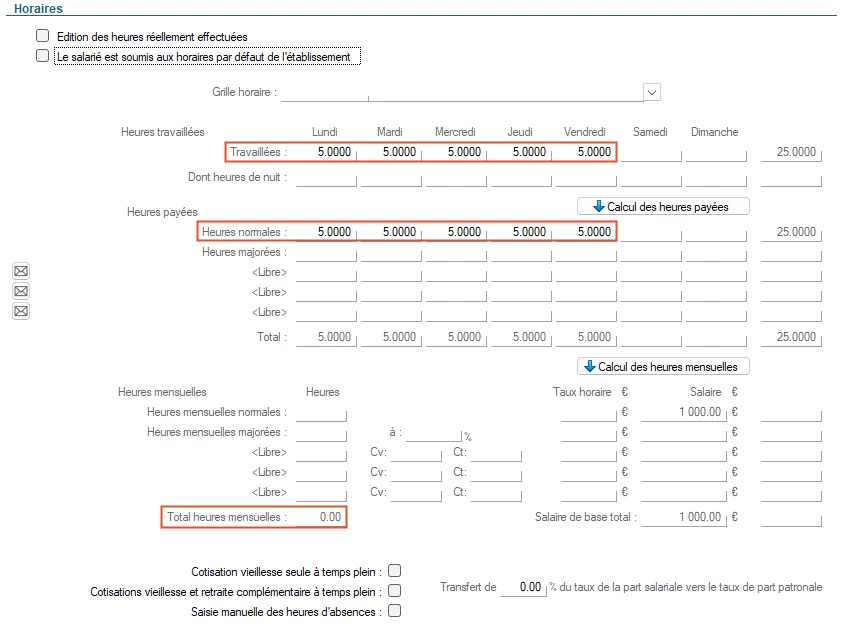Click the 'Horaires' section heading
The width and height of the screenshot is (842, 630).
click(38, 9)
